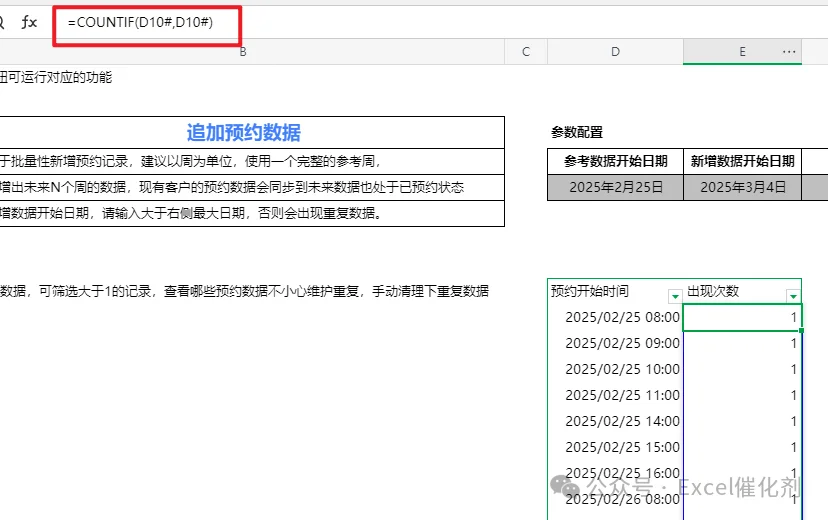Click the magnifier icon beside fx
This screenshot has height=520, width=828.
[2, 22]
